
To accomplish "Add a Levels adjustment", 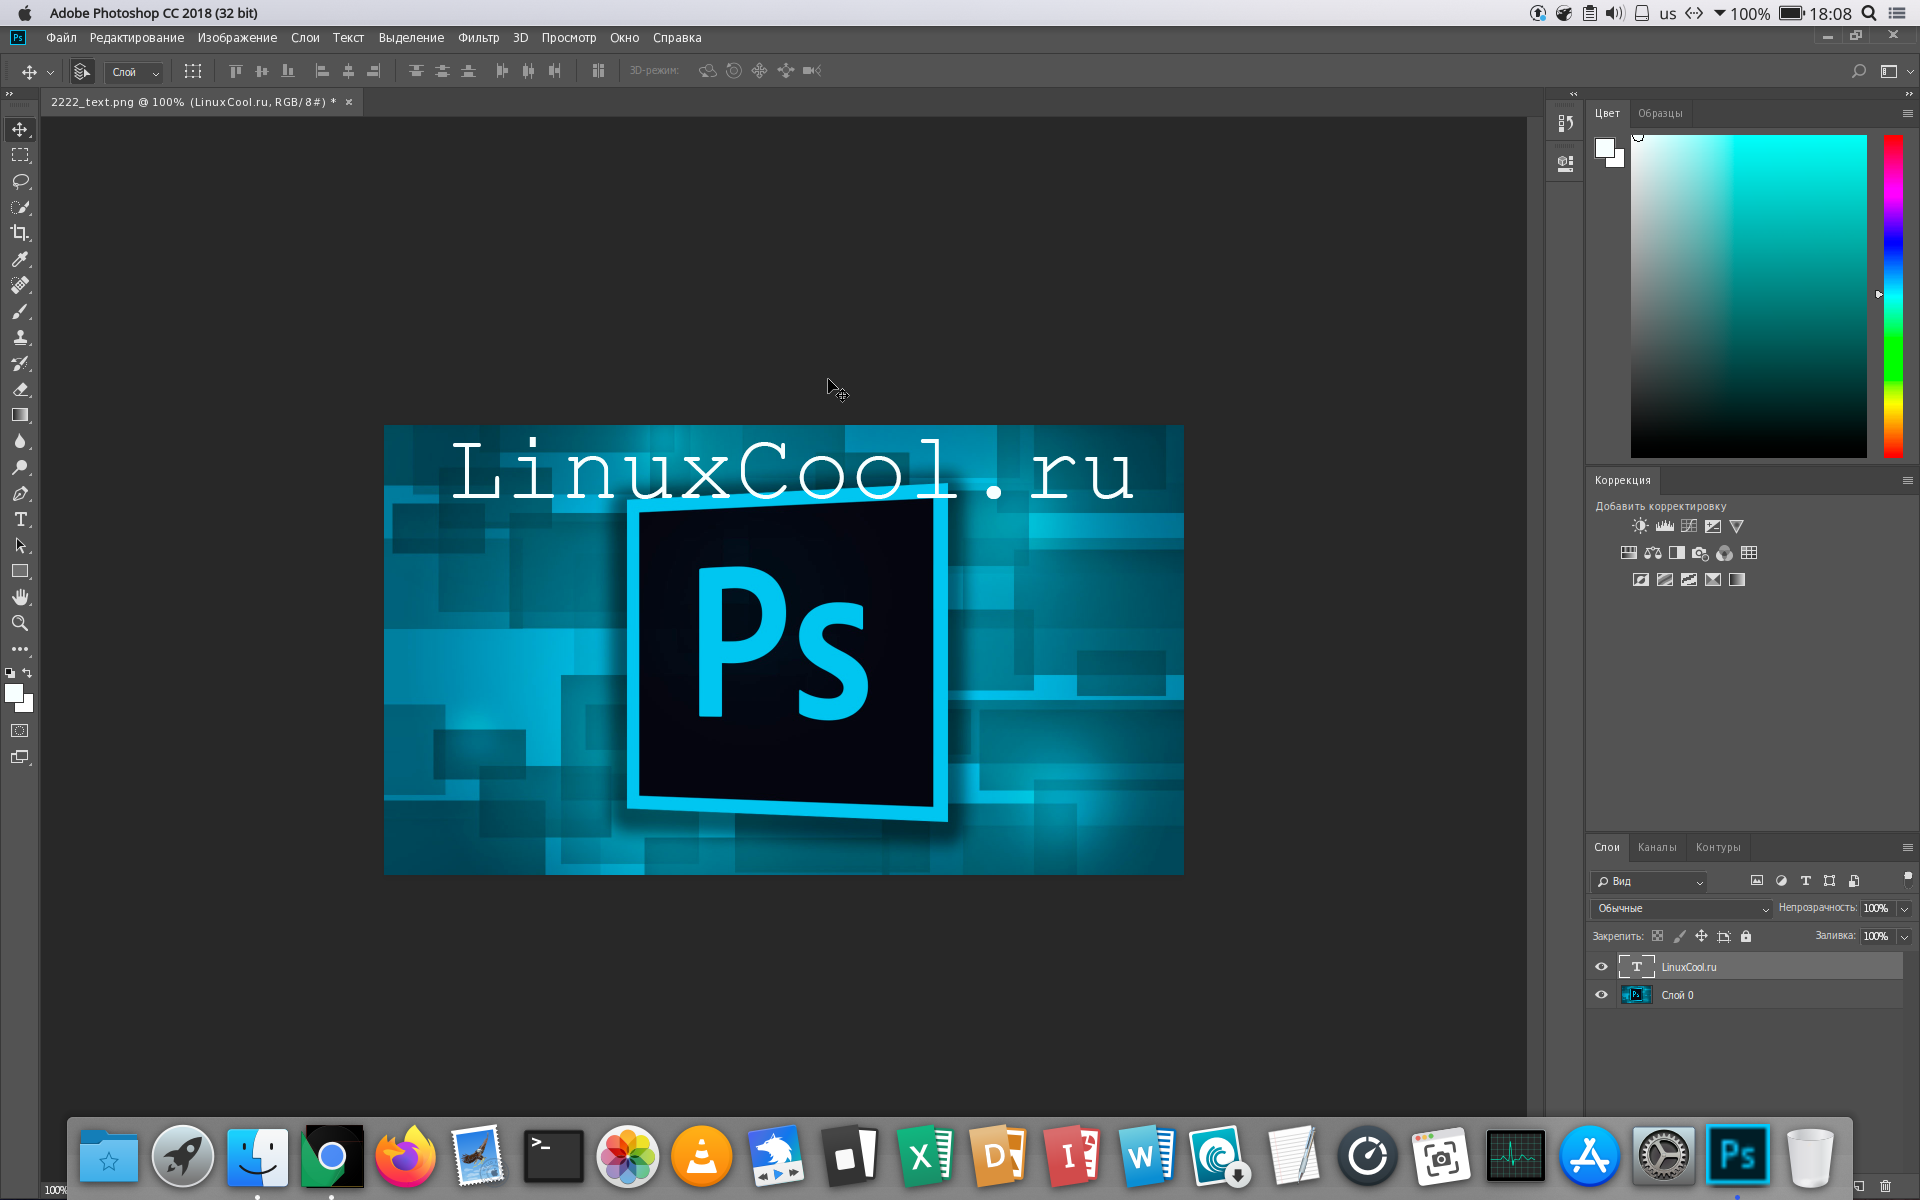I will [1665, 526].
